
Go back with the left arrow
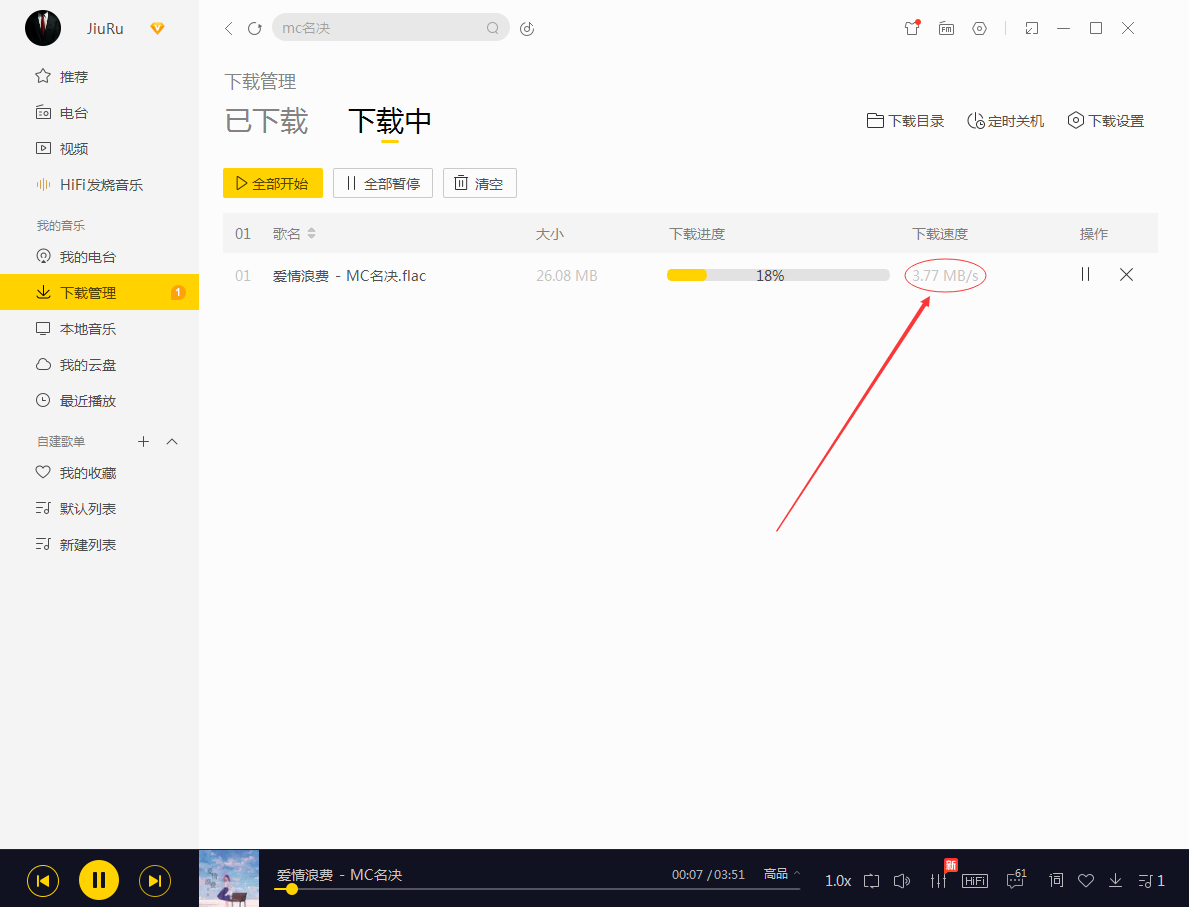click(228, 29)
